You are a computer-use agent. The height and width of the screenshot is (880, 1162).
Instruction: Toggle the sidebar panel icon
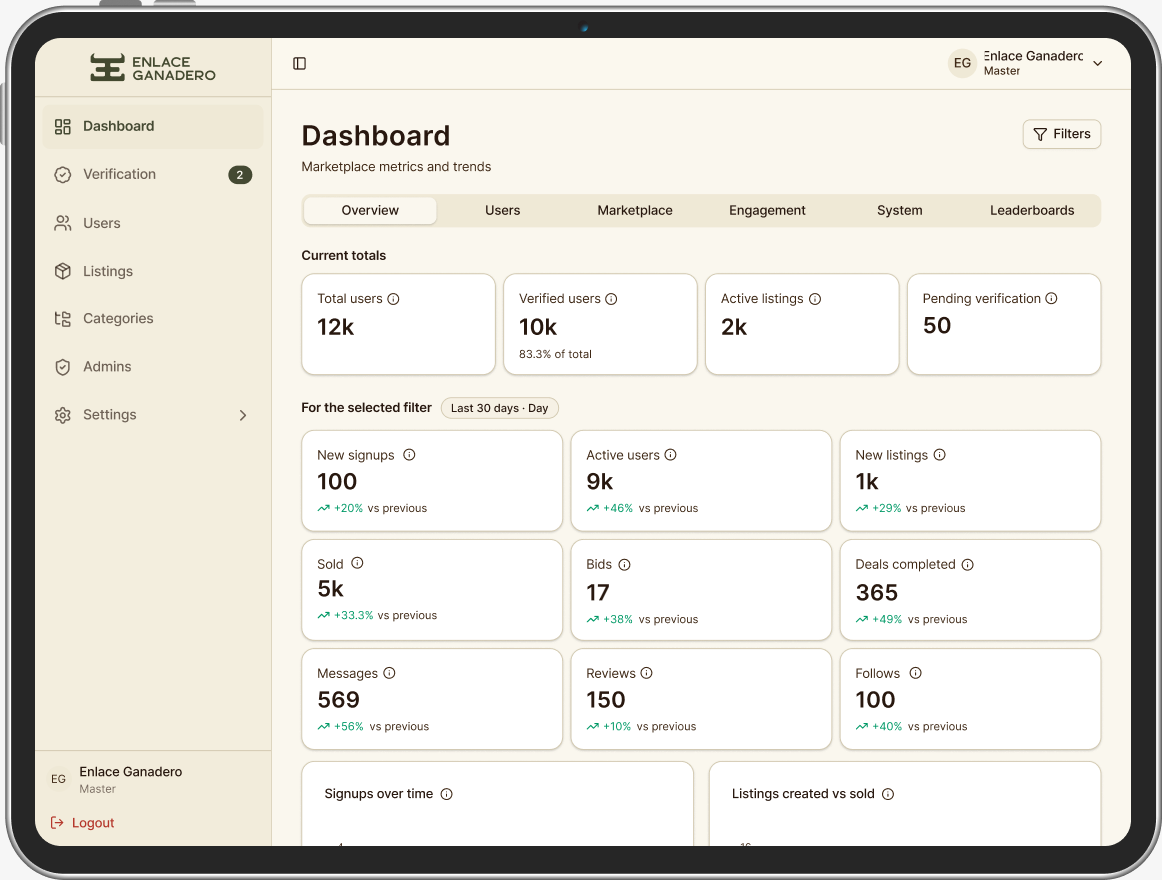(x=299, y=63)
